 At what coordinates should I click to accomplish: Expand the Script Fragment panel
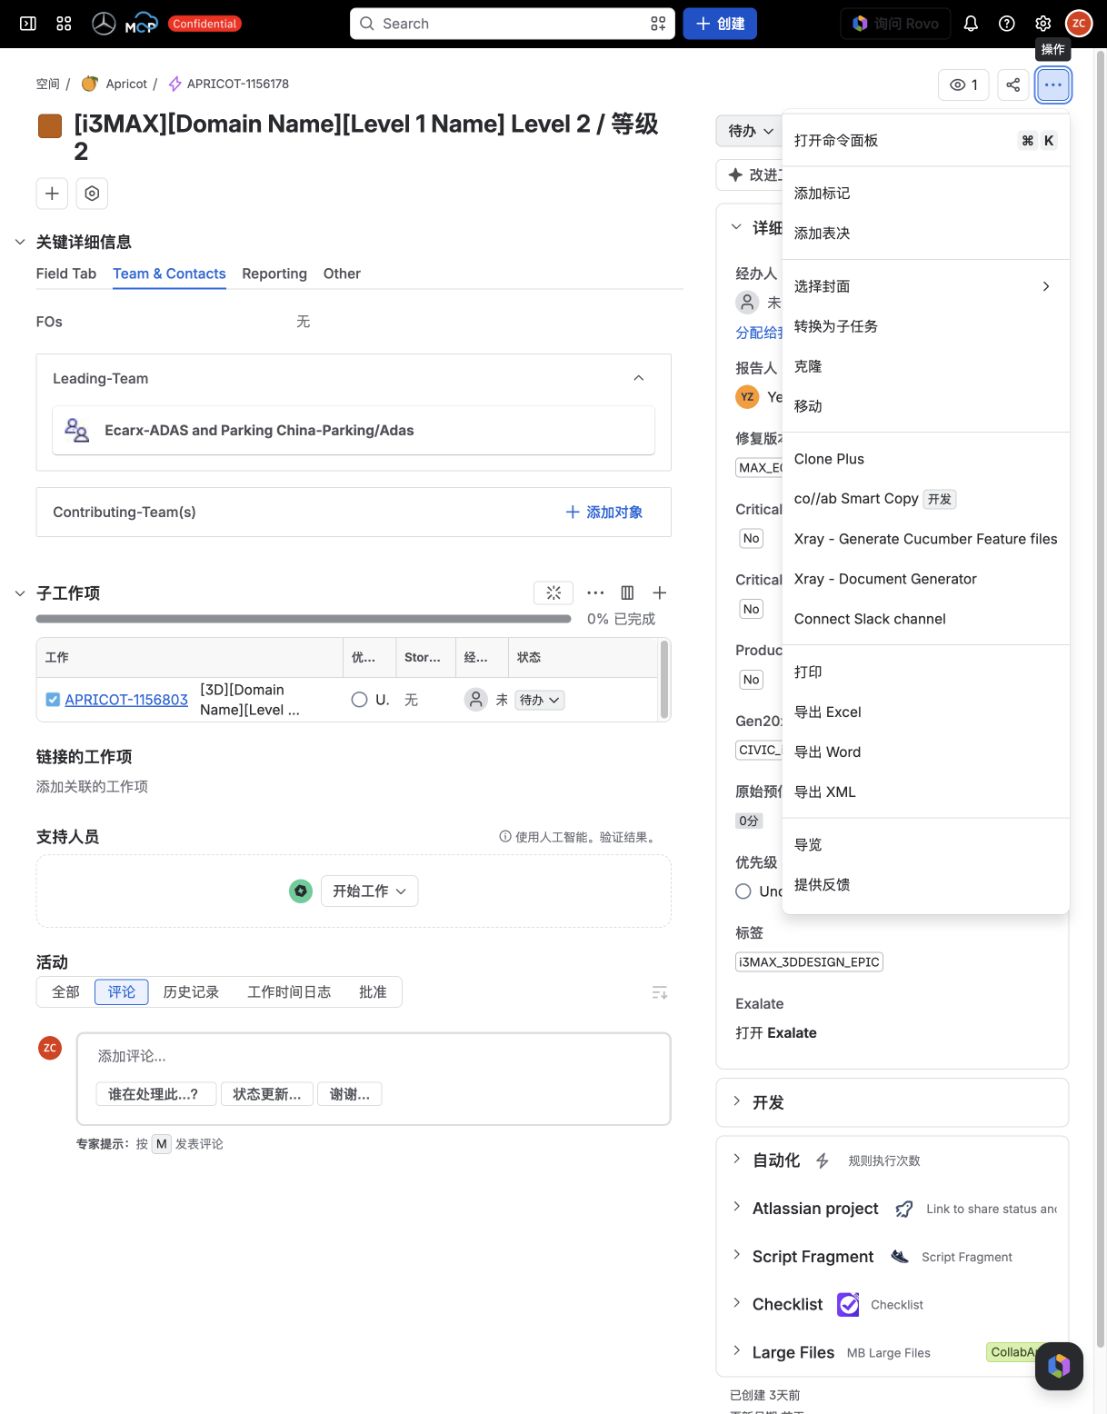click(737, 1255)
